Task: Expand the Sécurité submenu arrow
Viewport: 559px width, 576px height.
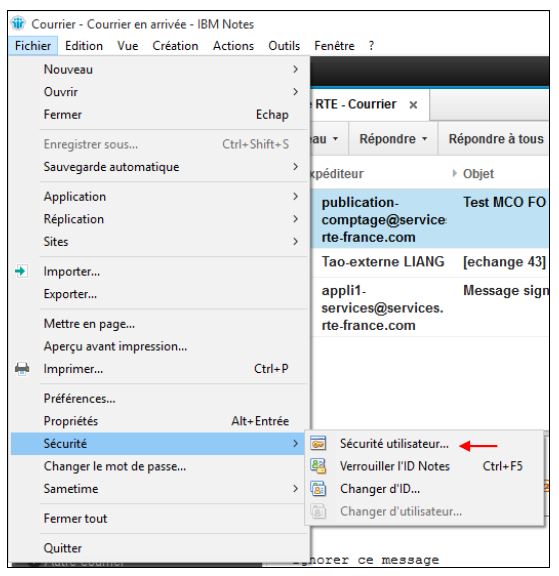Action: (295, 443)
